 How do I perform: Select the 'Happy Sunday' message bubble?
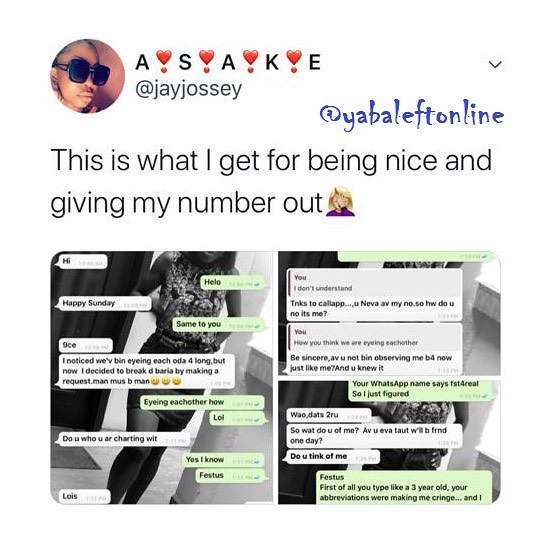point(104,304)
